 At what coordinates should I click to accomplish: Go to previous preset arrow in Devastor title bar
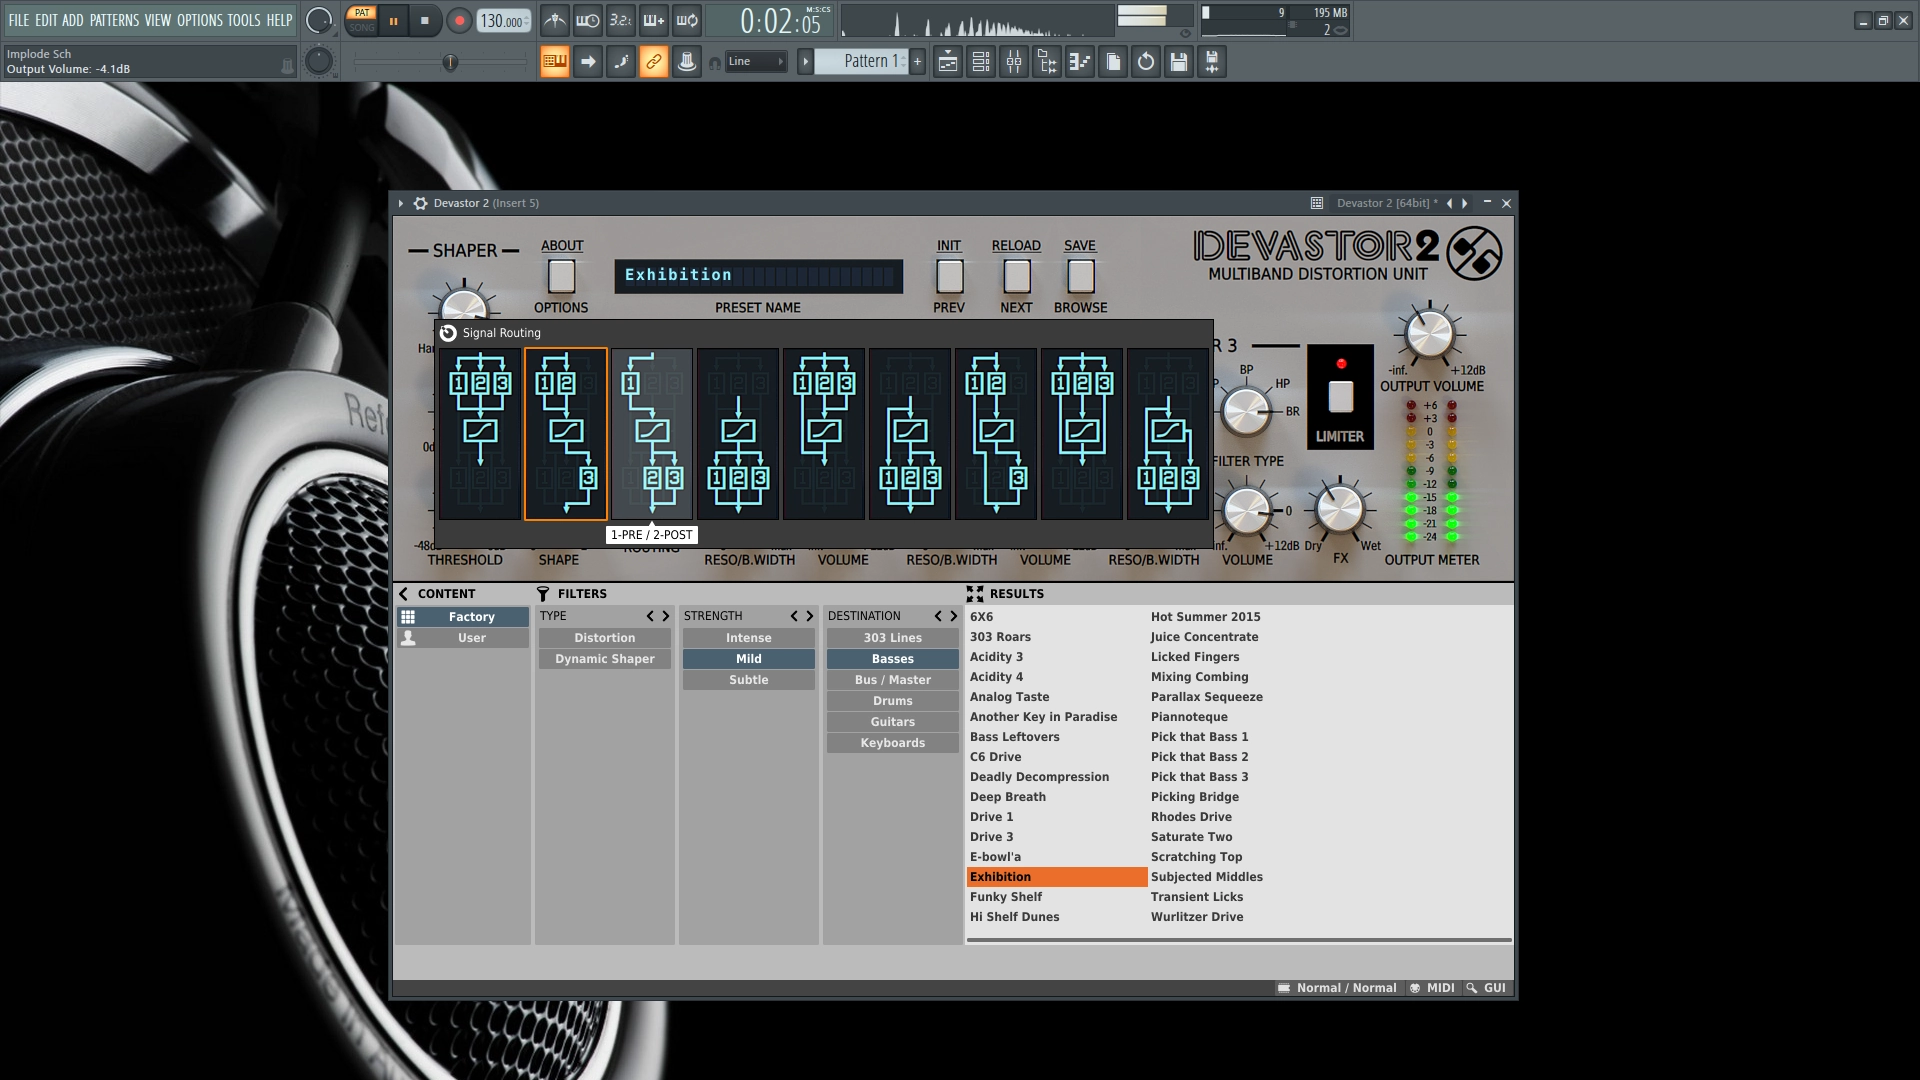pos(1449,203)
